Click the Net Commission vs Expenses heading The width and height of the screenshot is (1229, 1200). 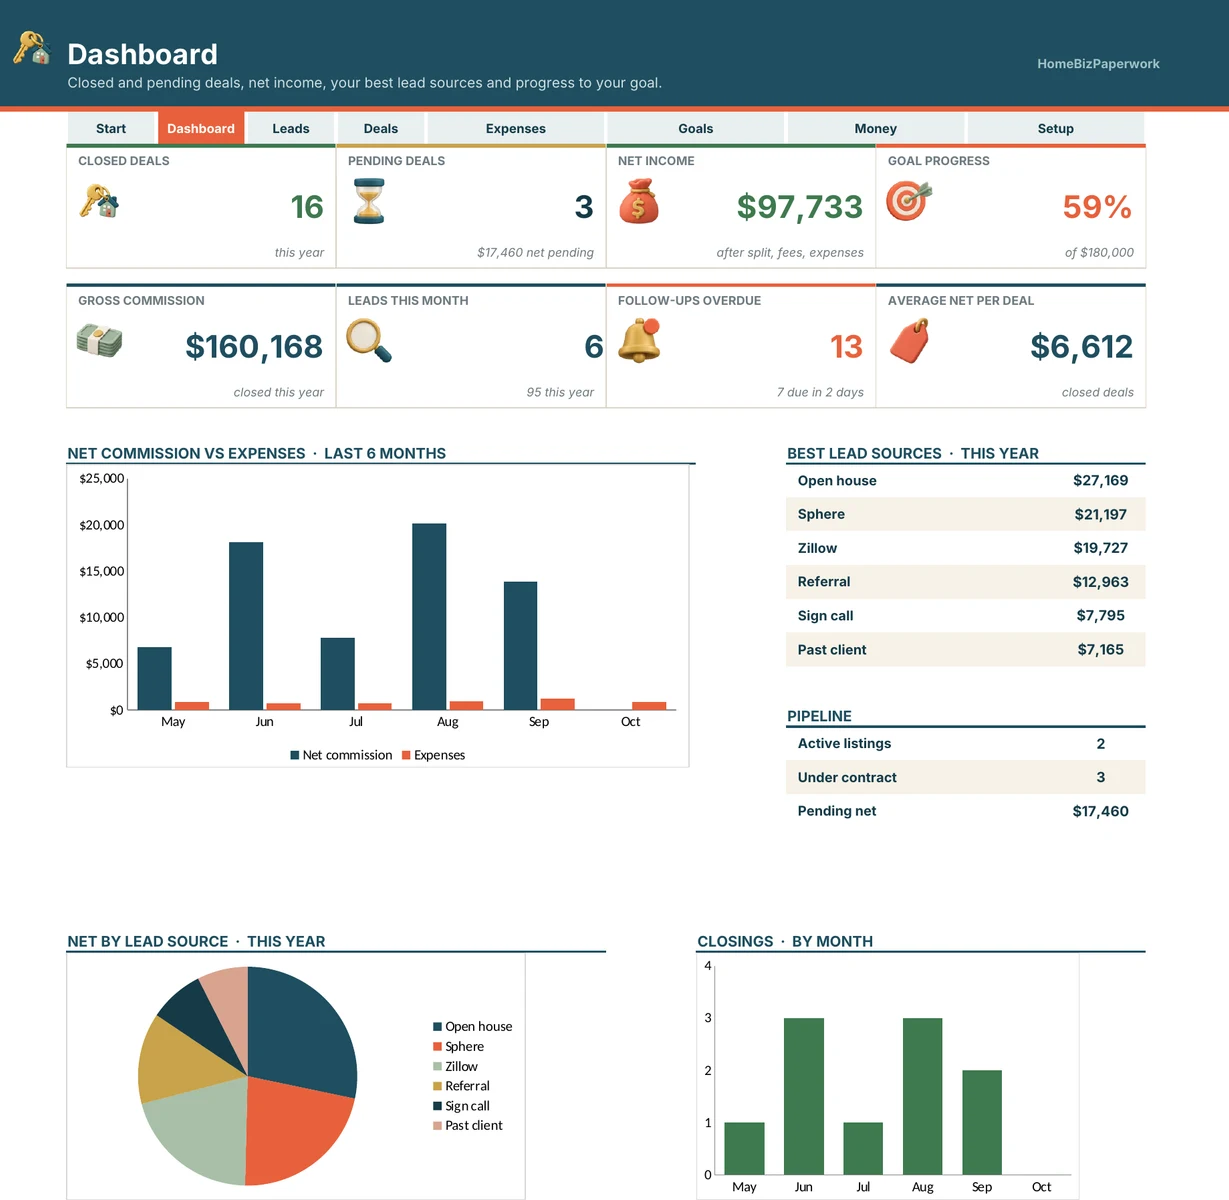tap(257, 453)
